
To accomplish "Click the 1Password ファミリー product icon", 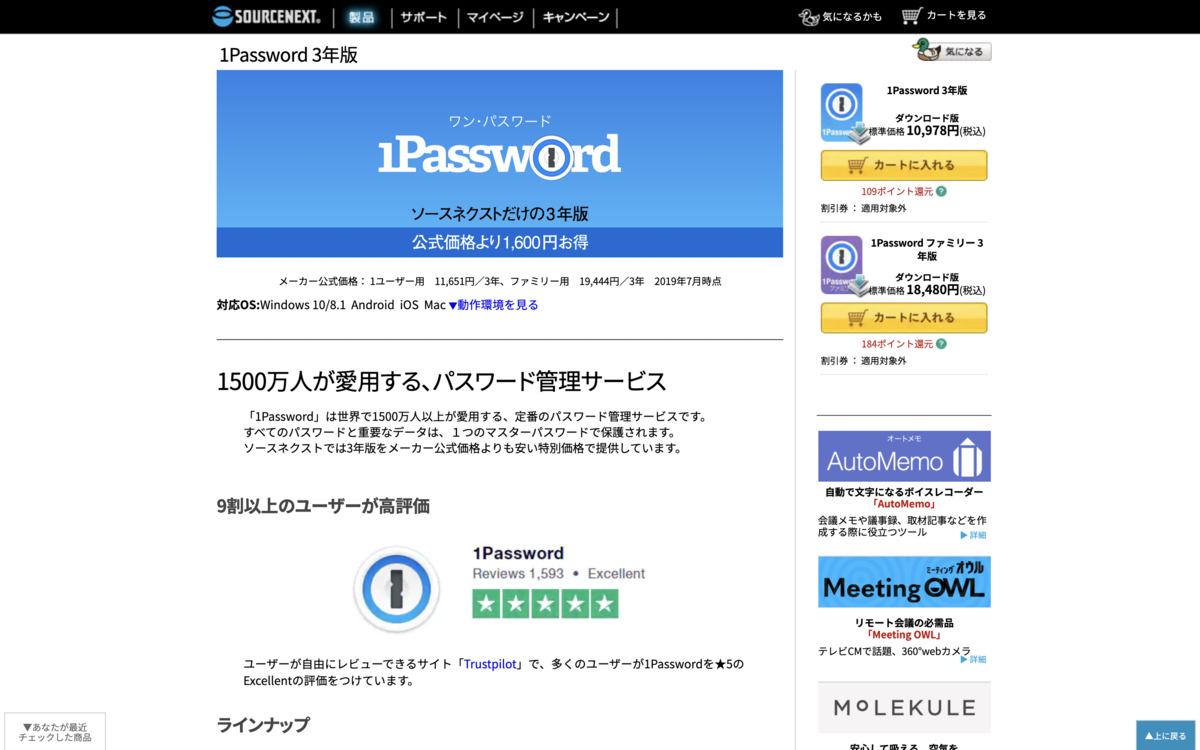I will (843, 266).
